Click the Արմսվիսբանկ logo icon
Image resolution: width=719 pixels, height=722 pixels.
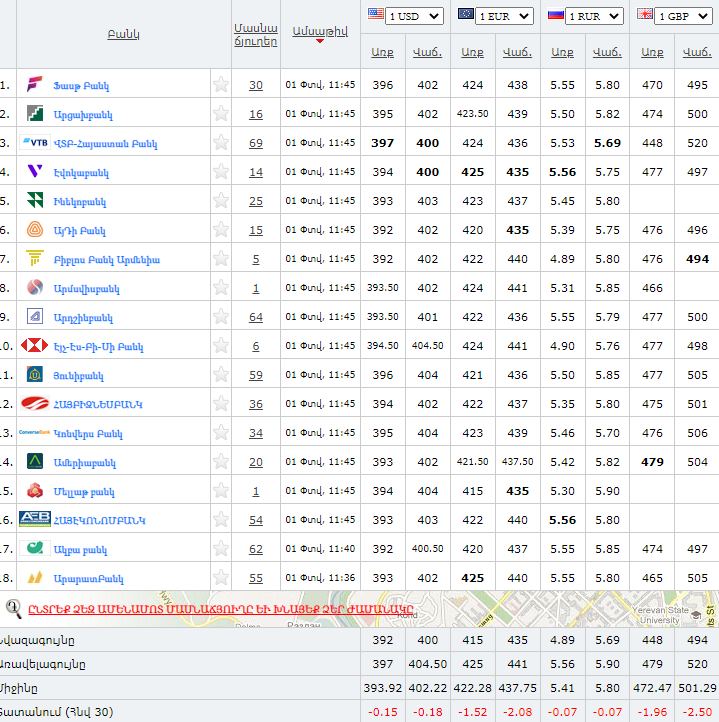(35, 287)
